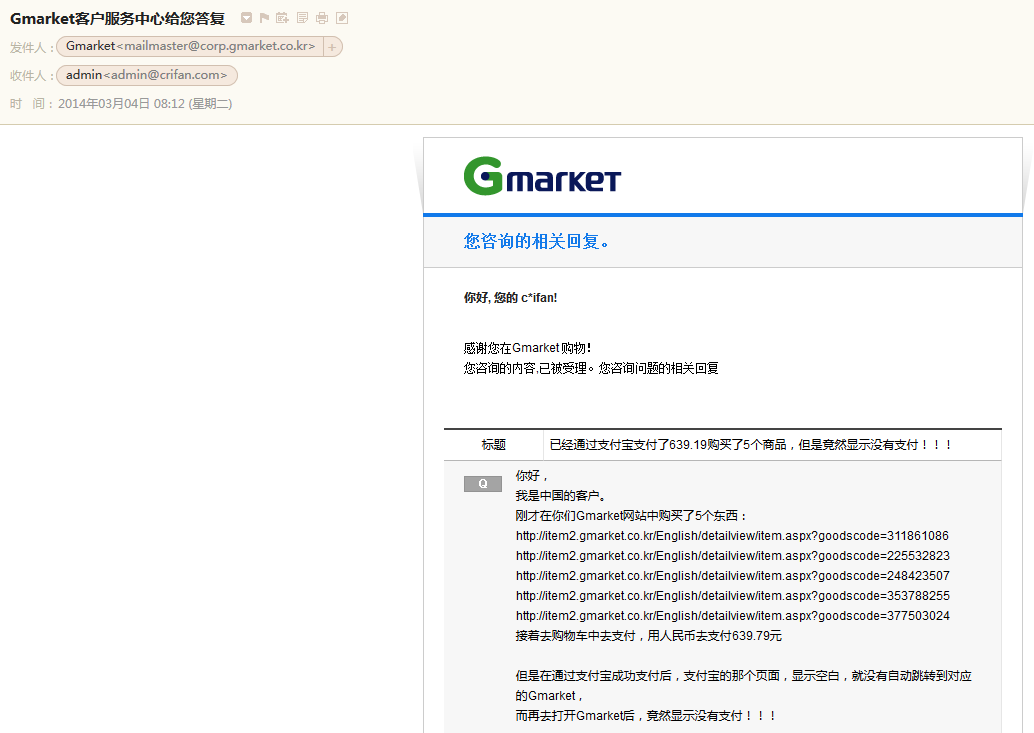
Task: Click the heading 您咨询的相关回复。
Action: click(537, 241)
